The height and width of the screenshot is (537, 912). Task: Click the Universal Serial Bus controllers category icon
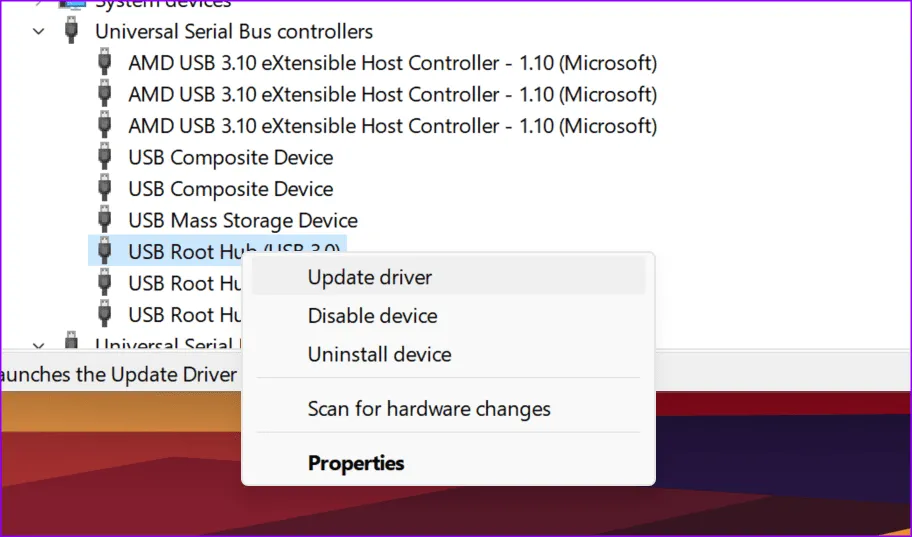(71, 31)
